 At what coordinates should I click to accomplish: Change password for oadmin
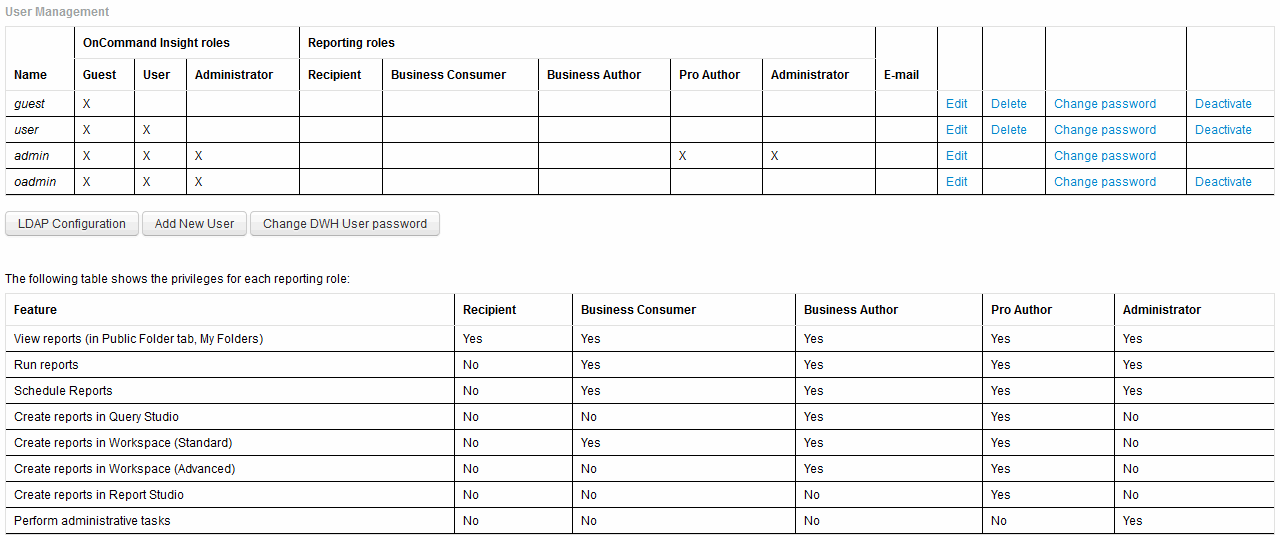pos(1104,182)
